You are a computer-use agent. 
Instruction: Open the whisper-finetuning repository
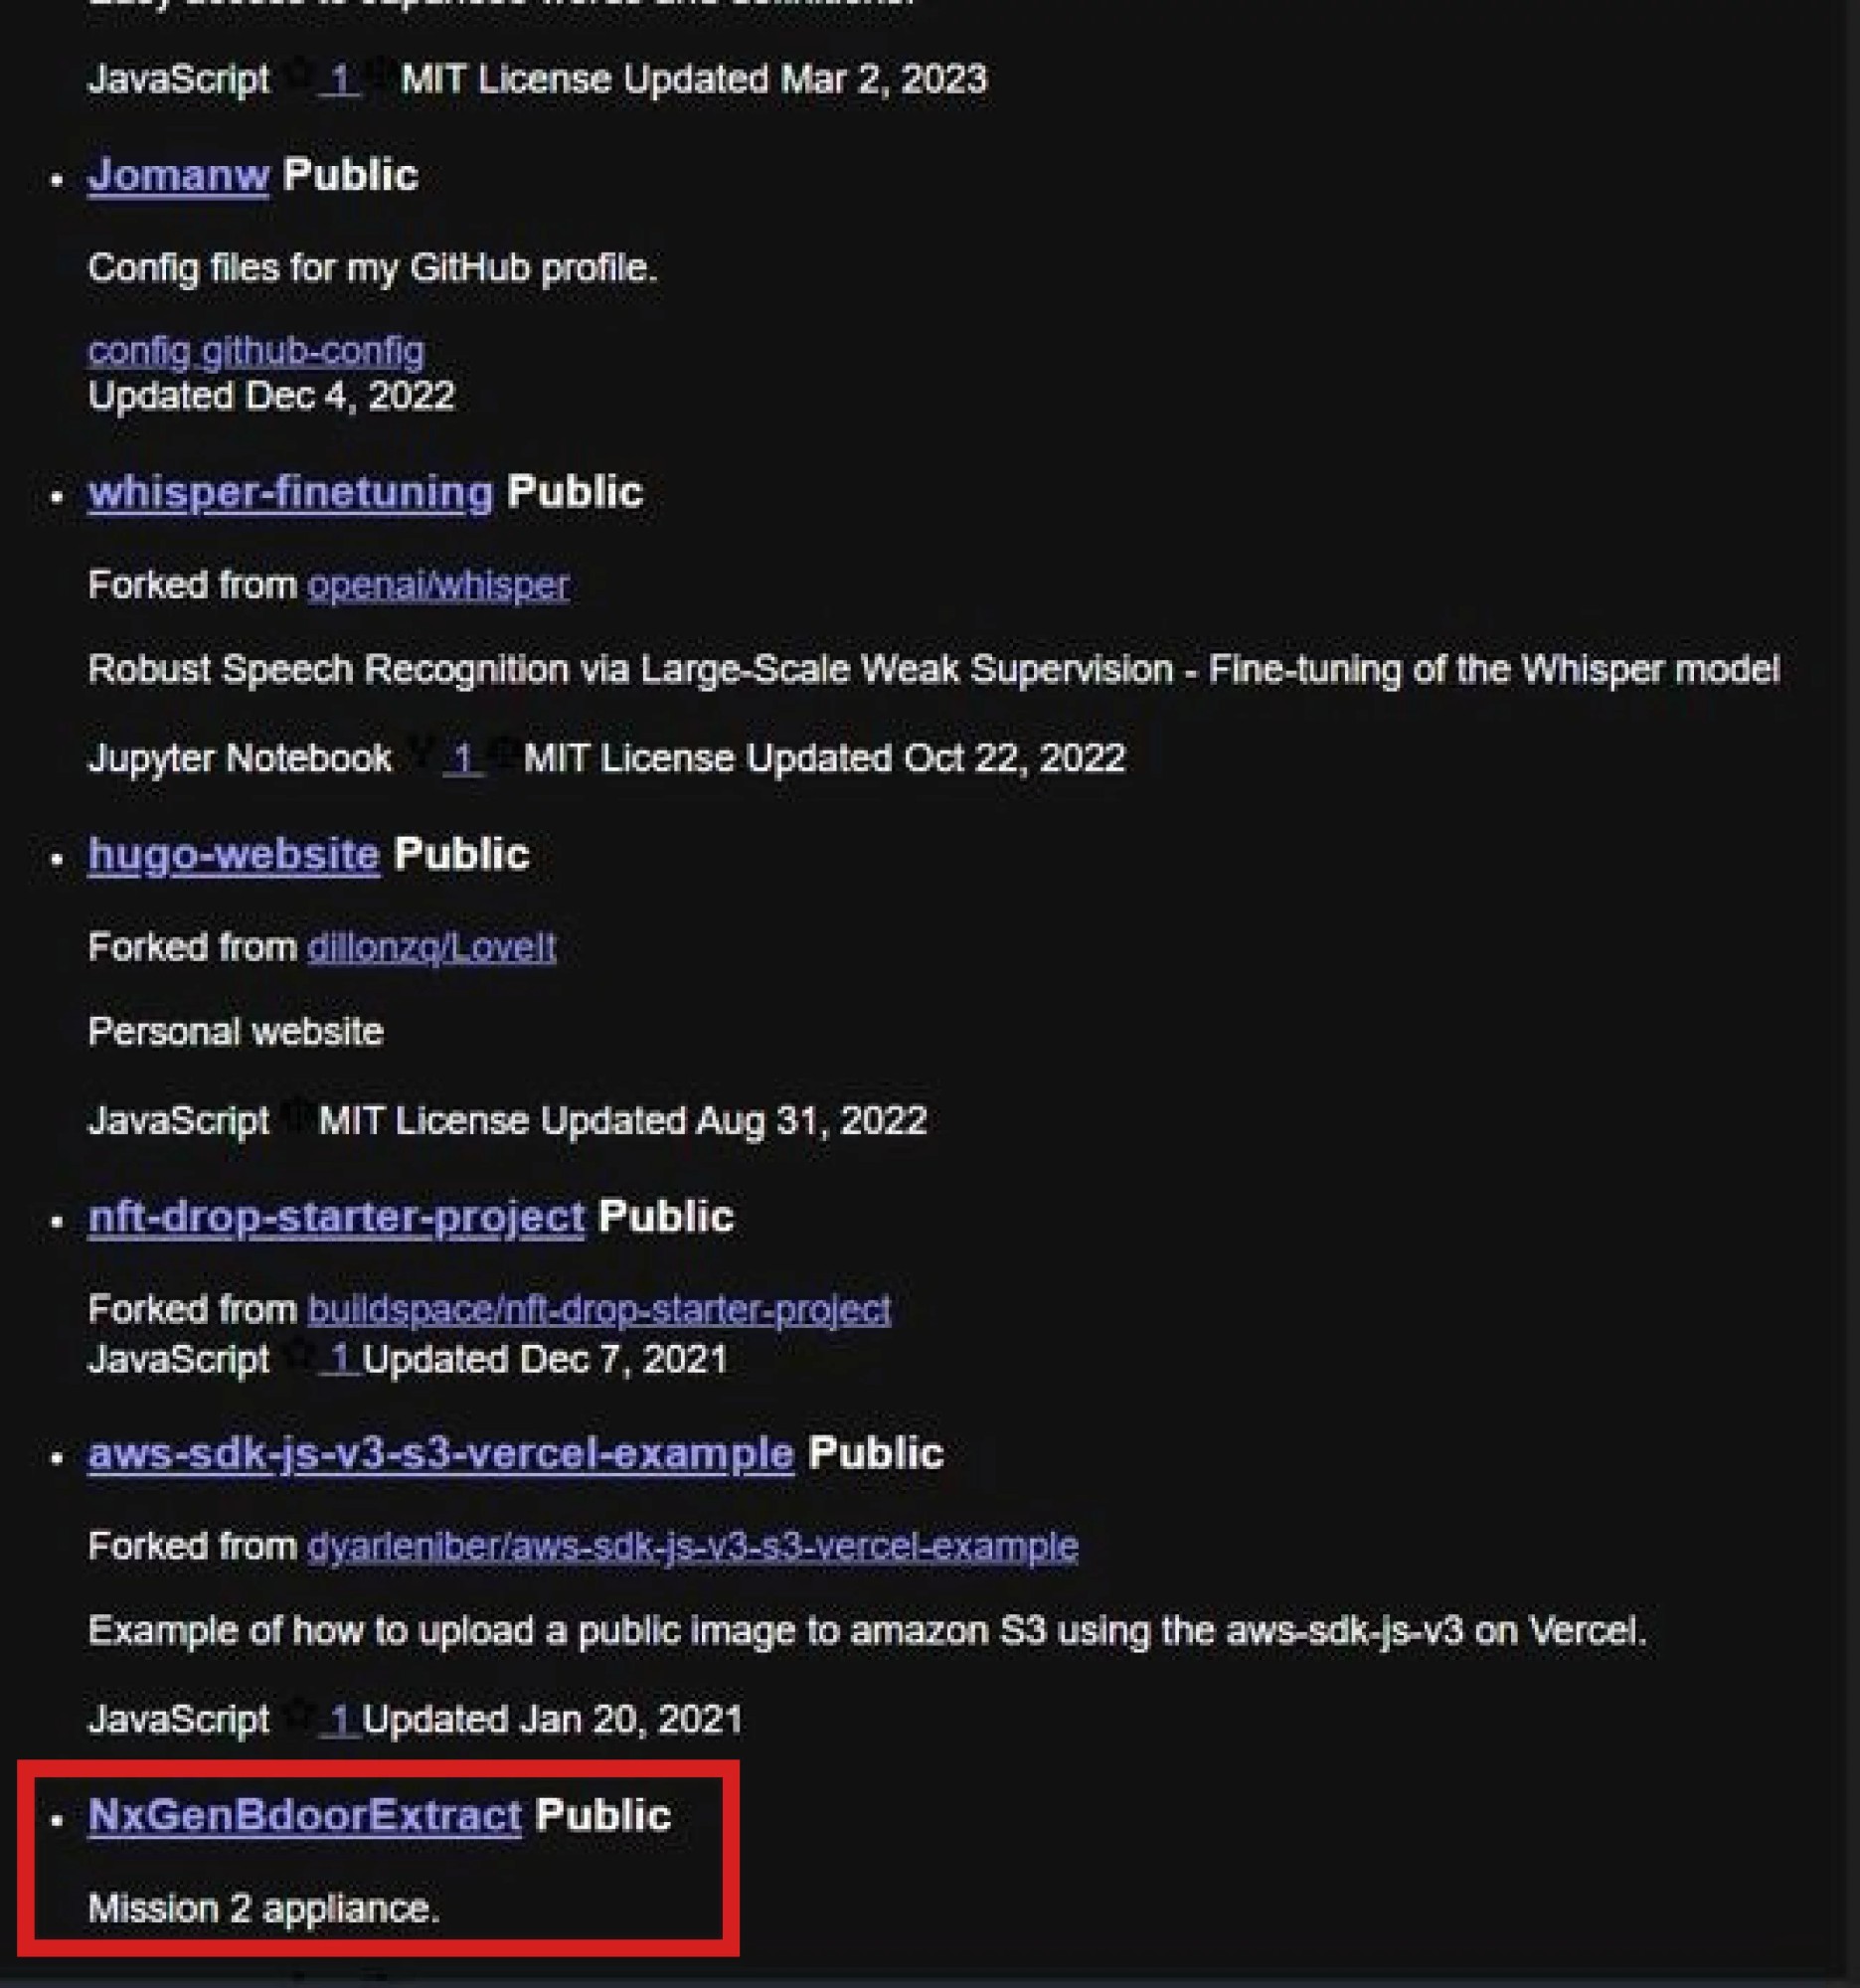tap(290, 492)
